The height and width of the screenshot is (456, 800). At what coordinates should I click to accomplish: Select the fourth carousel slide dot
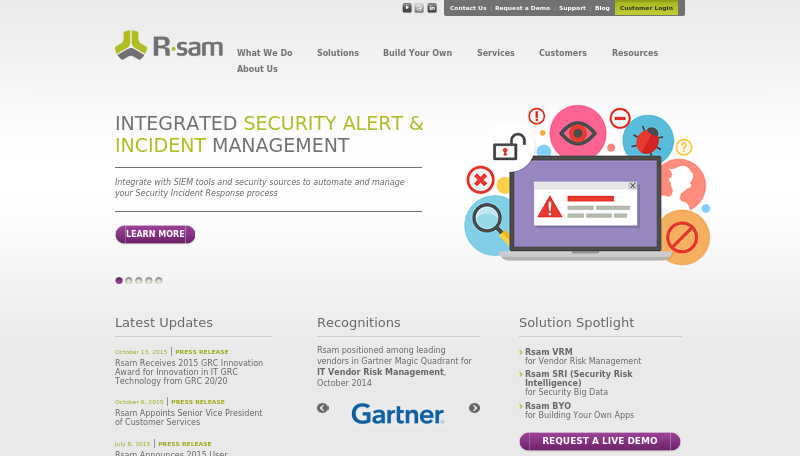pos(148,281)
